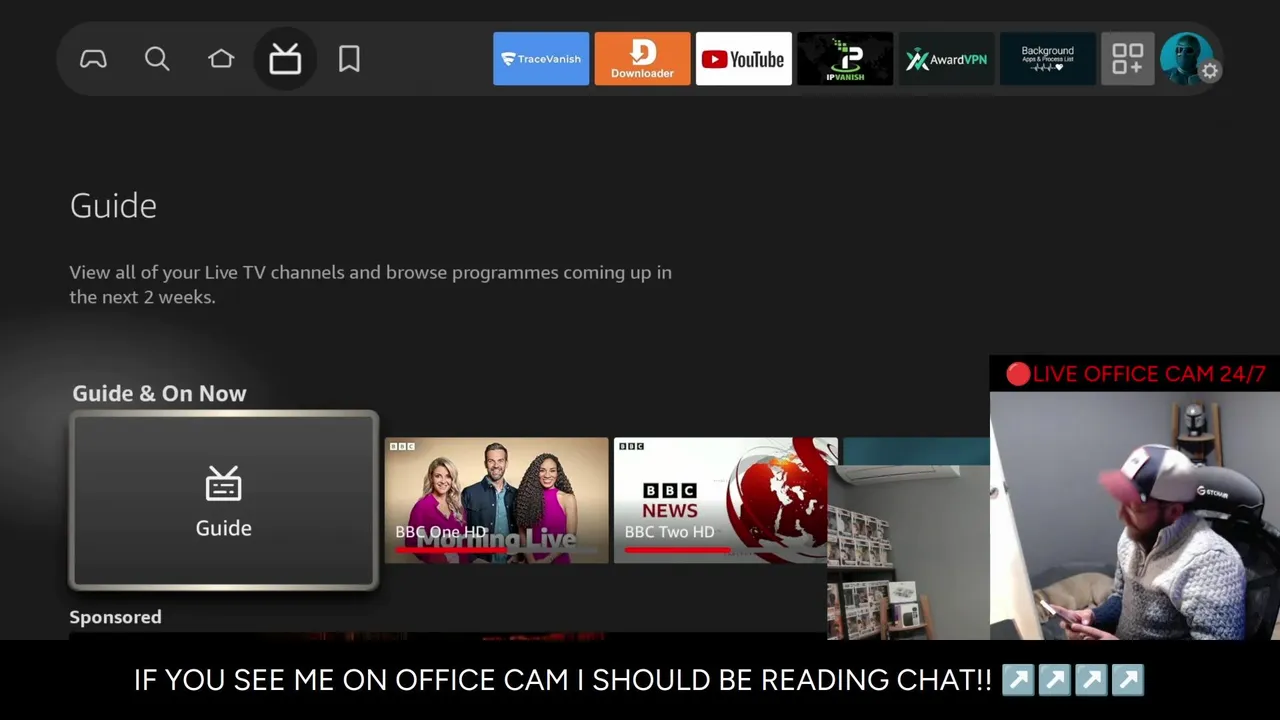Open the all apps grid icon
This screenshot has height=720, width=1280.
click(x=1127, y=59)
